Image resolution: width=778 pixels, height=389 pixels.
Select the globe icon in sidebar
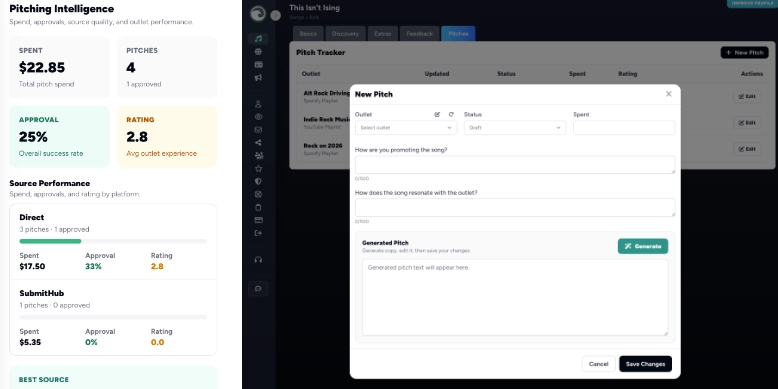click(258, 52)
